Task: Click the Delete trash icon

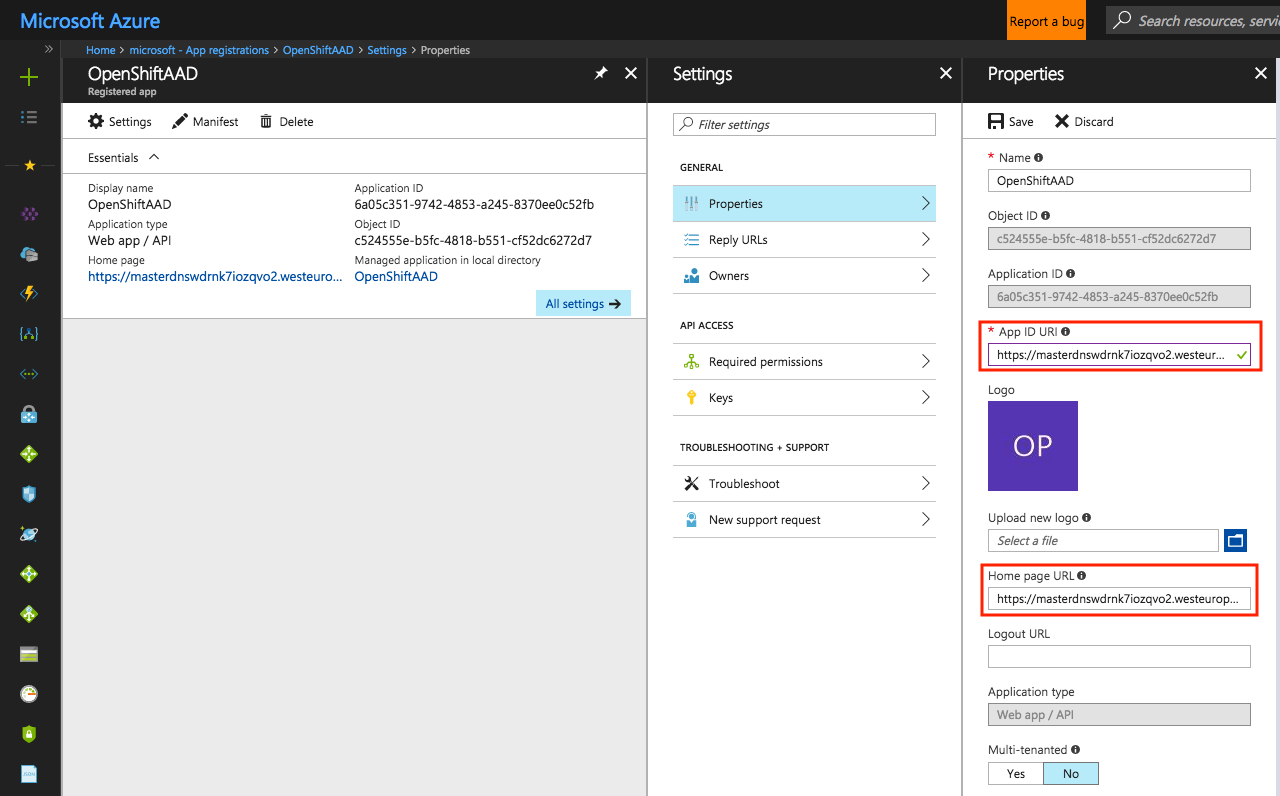Action: (x=266, y=121)
